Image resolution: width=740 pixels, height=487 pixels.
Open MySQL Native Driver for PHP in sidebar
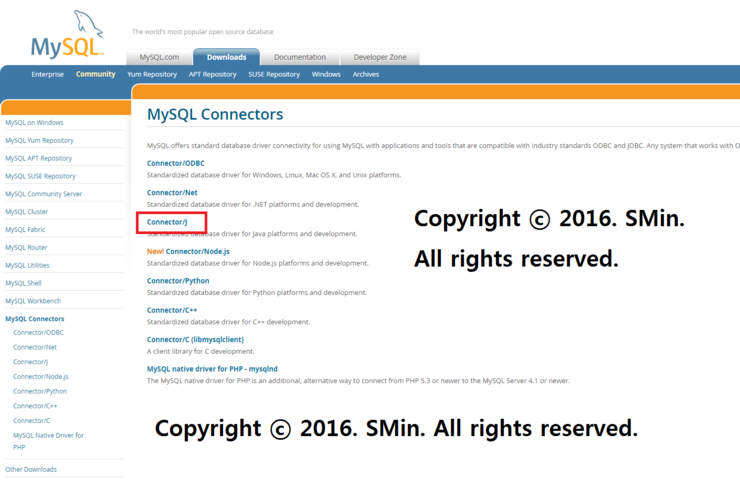click(x=48, y=441)
